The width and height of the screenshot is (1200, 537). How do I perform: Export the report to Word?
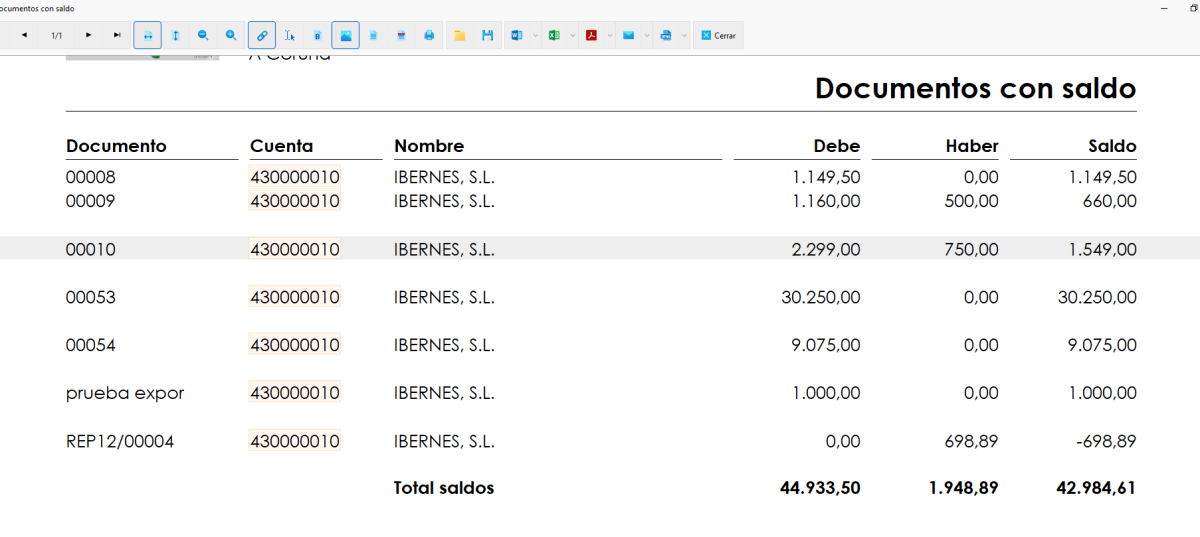tap(517, 35)
